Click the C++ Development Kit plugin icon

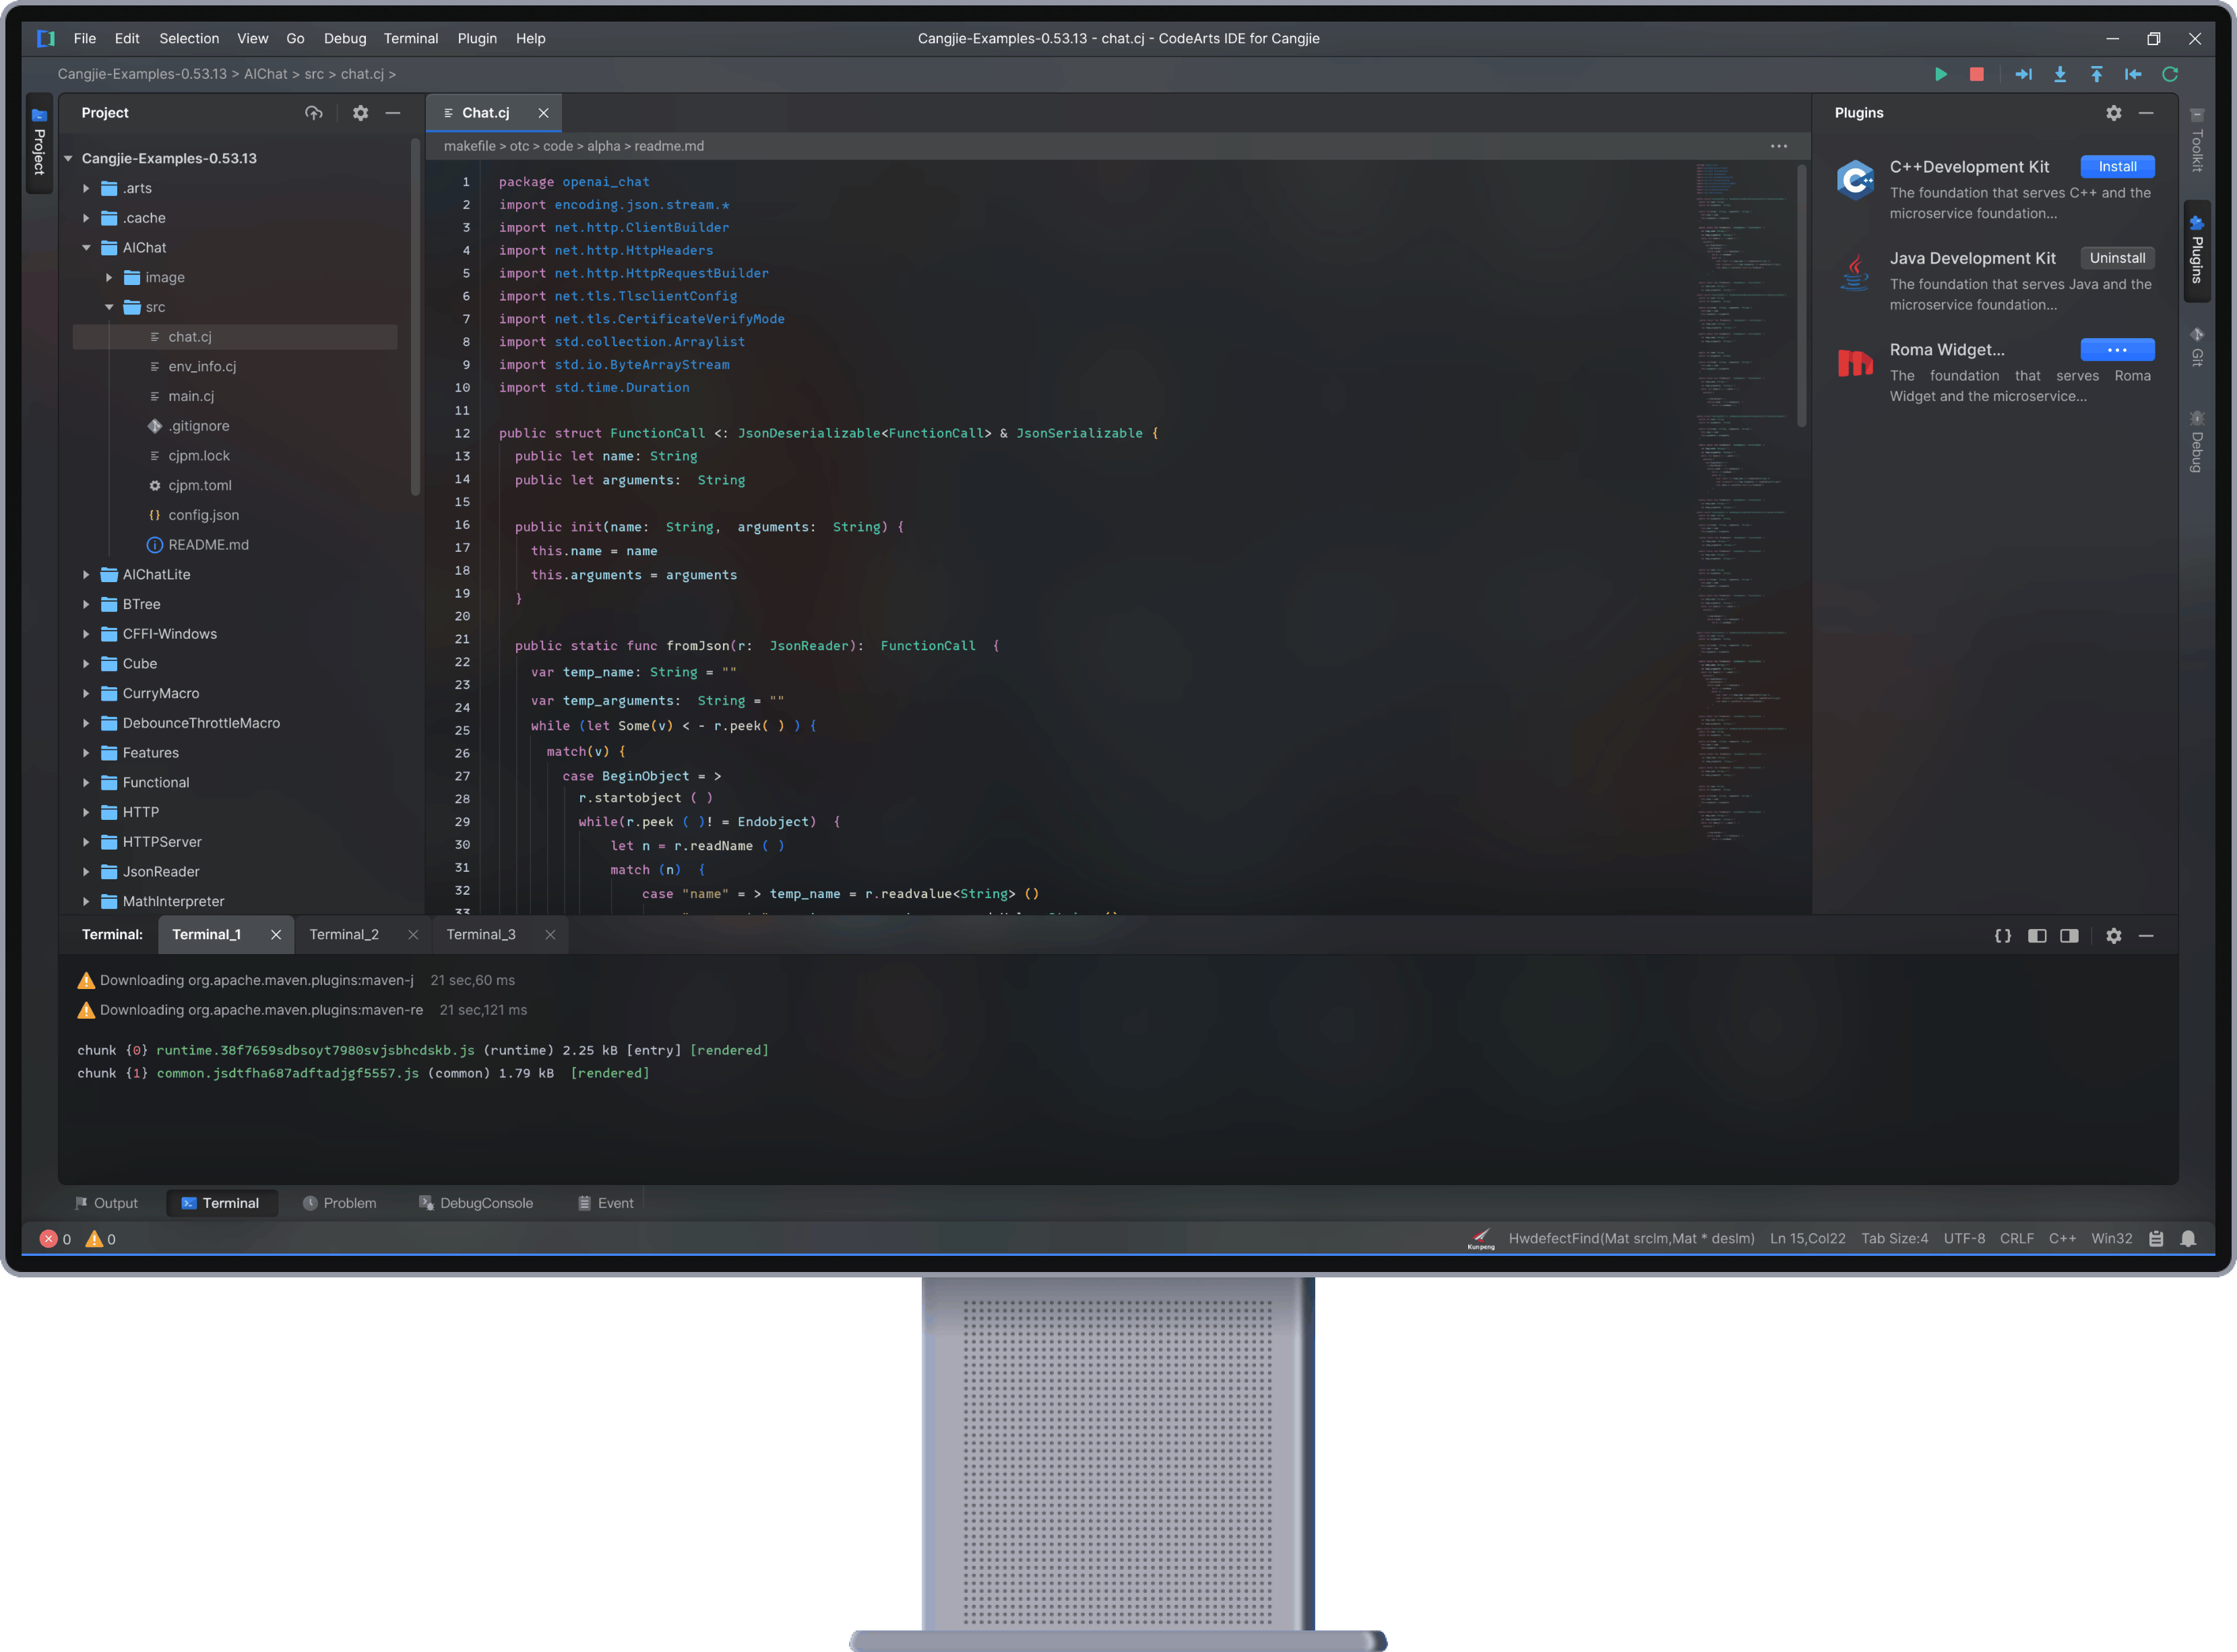coord(1856,181)
